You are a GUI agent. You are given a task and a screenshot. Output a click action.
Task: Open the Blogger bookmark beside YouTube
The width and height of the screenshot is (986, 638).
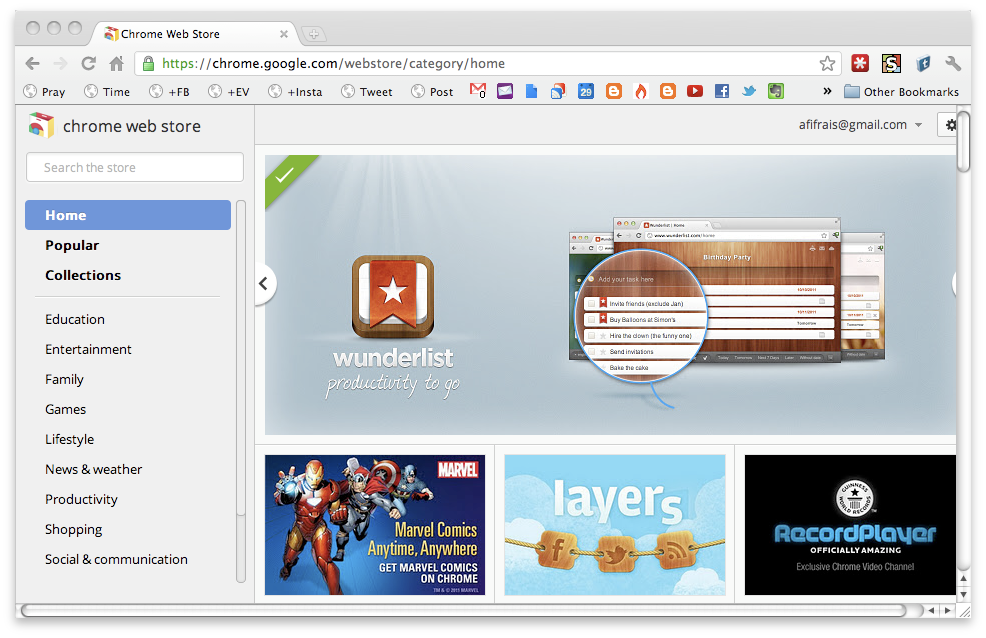tap(668, 91)
